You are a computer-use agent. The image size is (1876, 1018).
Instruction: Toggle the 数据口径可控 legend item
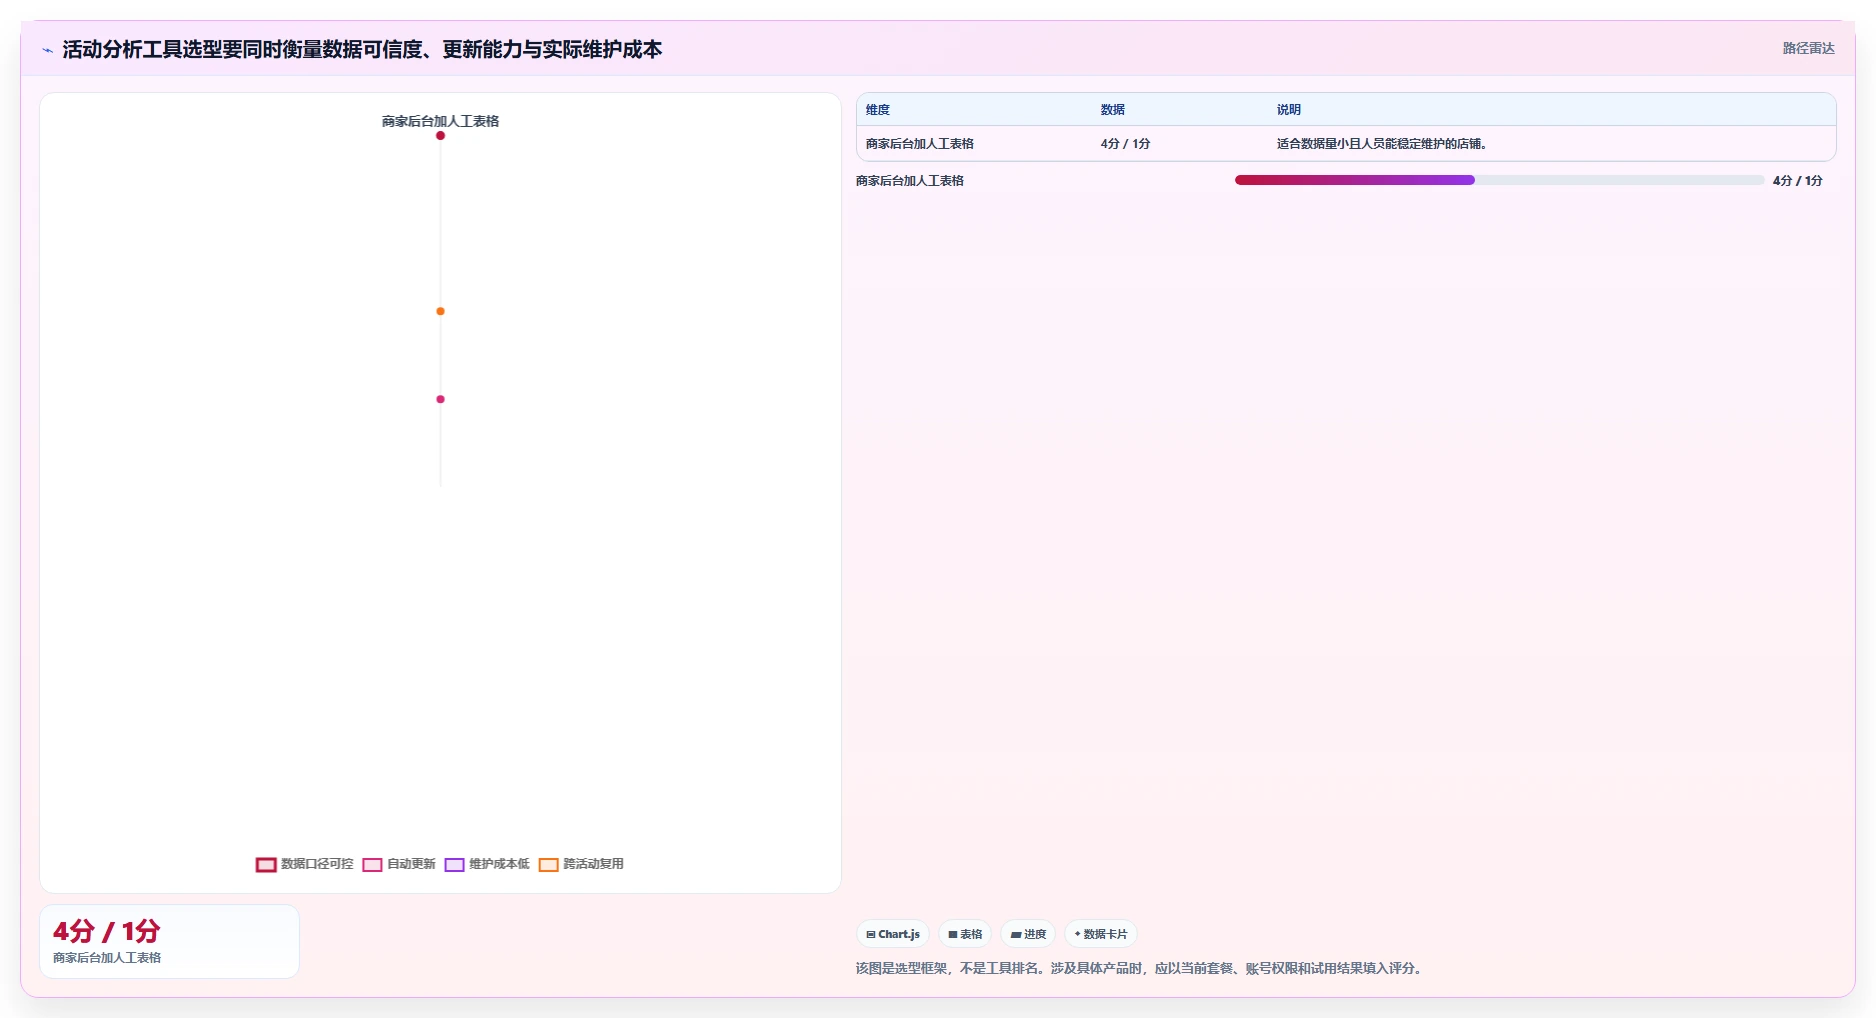[x=305, y=864]
